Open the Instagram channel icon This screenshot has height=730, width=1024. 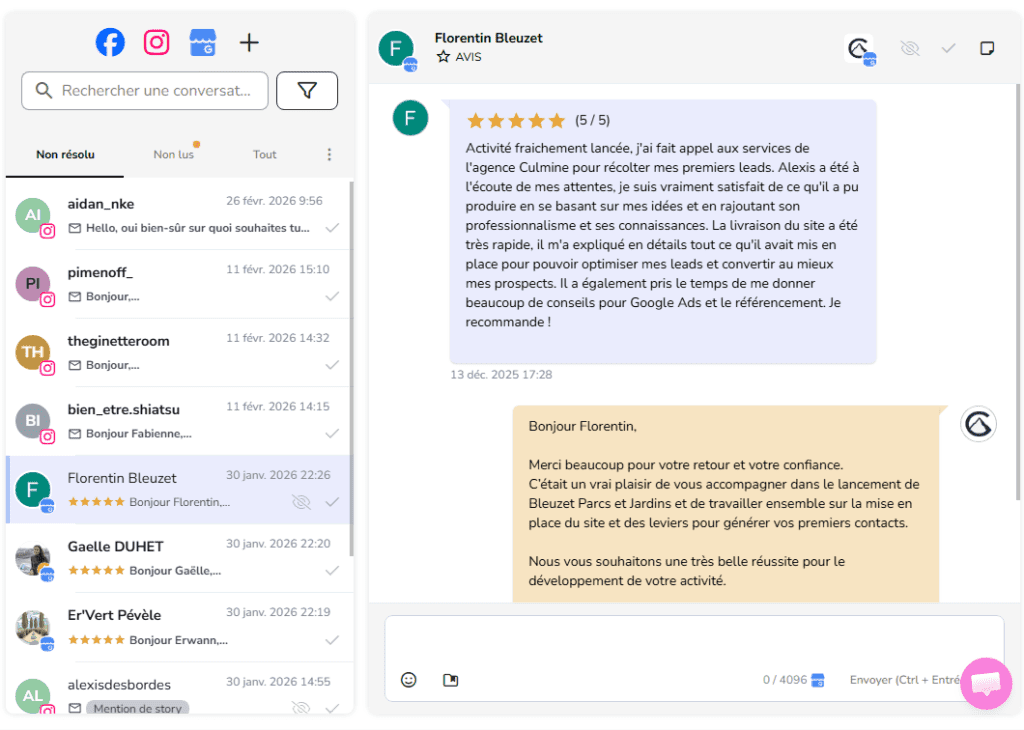click(x=156, y=42)
